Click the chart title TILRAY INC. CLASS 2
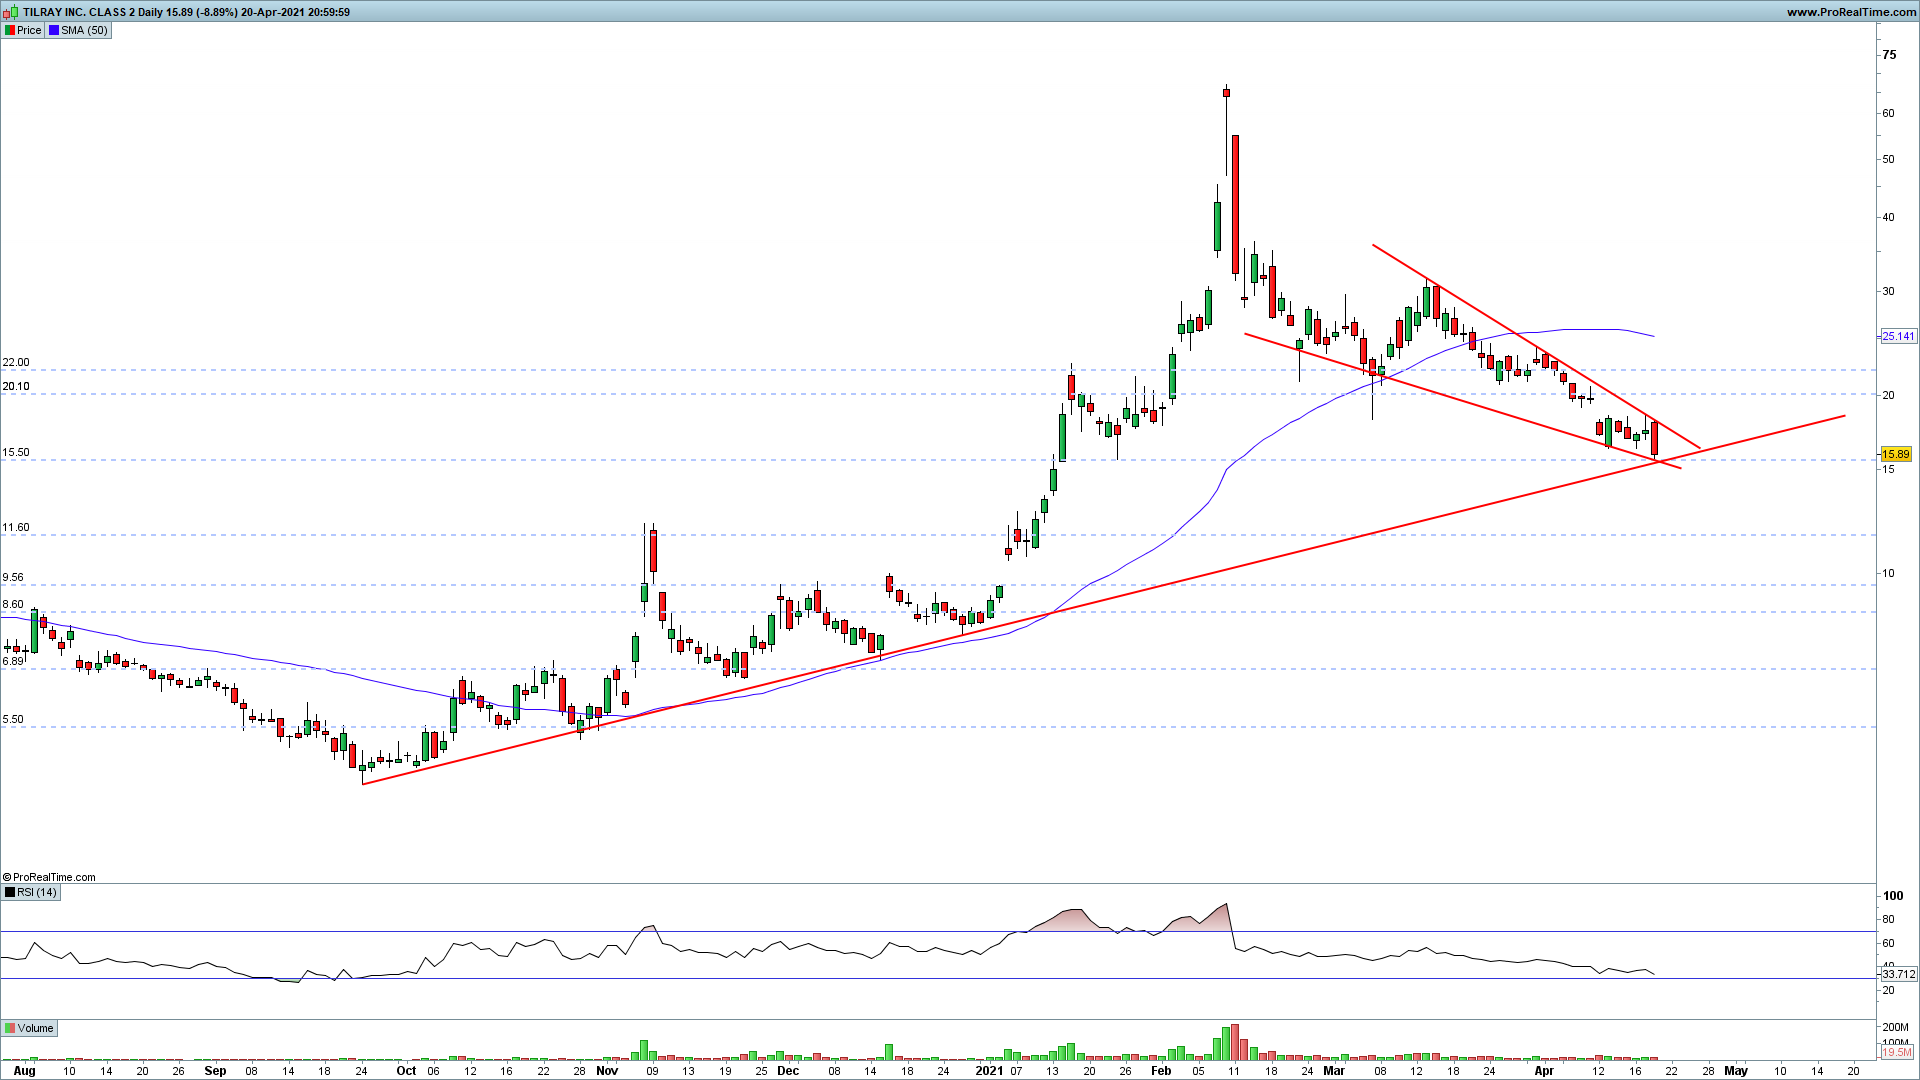The image size is (1920, 1080). click(x=78, y=12)
